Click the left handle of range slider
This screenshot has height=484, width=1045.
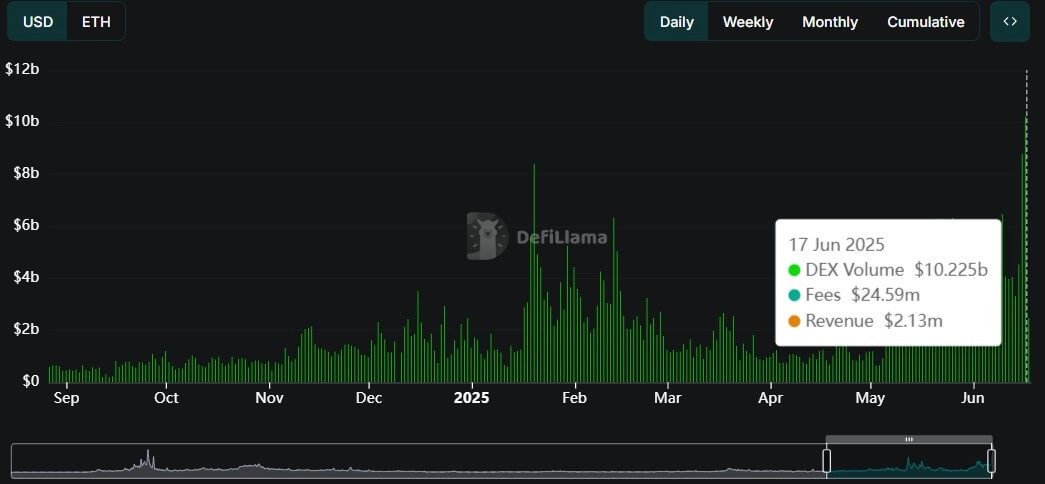826,461
